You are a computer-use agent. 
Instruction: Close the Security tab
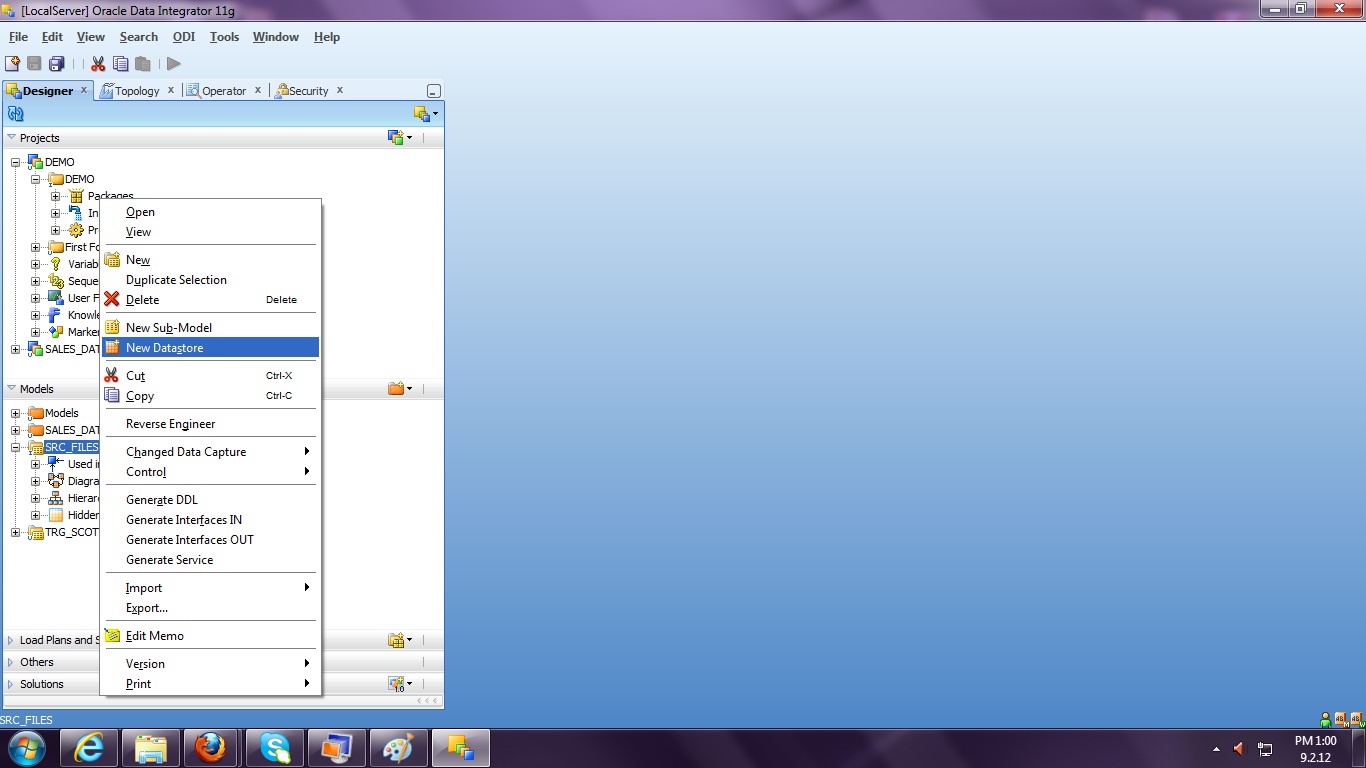340,90
